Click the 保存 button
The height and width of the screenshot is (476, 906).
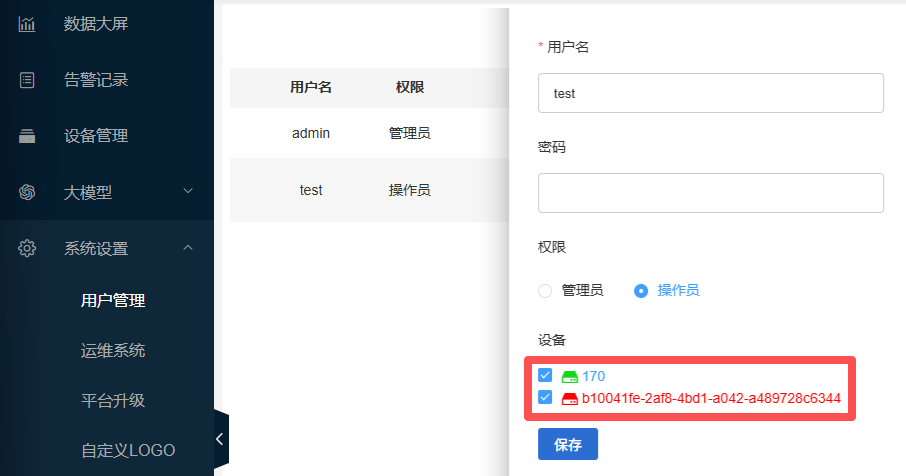click(567, 445)
